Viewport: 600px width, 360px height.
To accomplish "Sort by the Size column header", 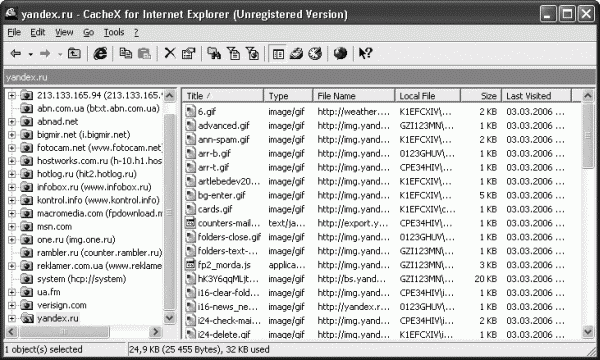I will (x=481, y=96).
